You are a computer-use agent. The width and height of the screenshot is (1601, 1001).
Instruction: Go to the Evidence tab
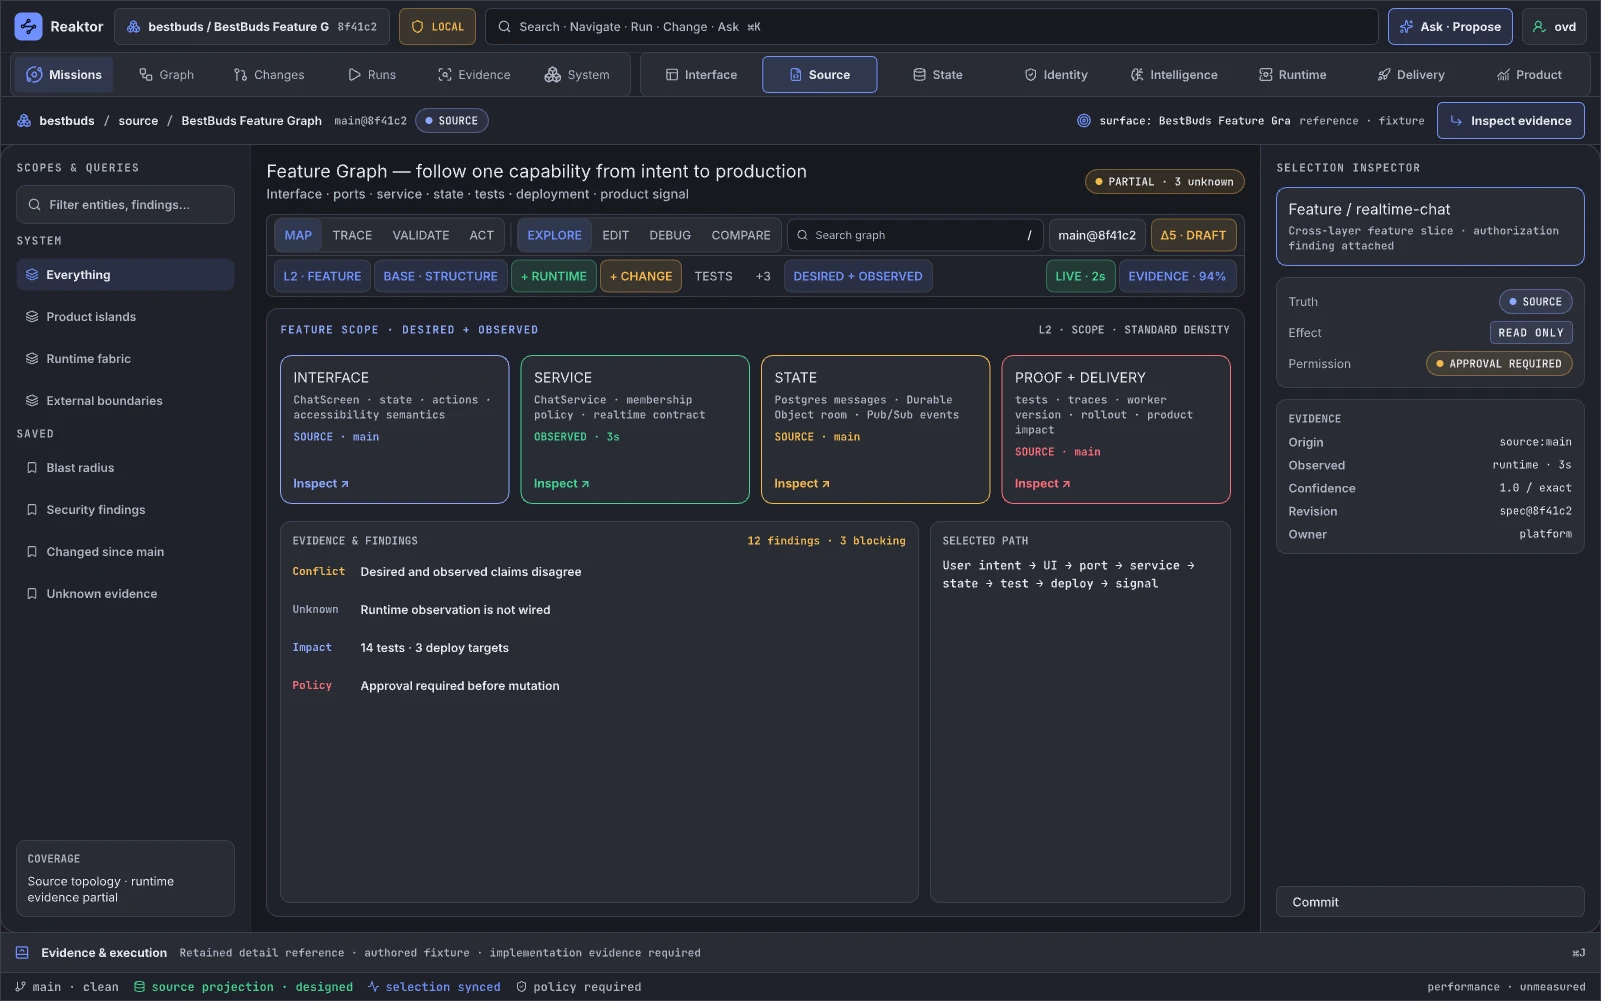474,75
